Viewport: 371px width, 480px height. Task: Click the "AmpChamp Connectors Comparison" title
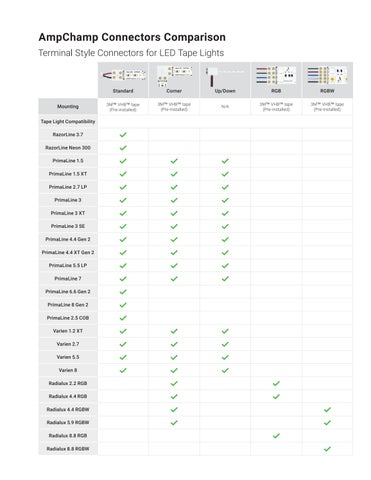tap(132, 37)
